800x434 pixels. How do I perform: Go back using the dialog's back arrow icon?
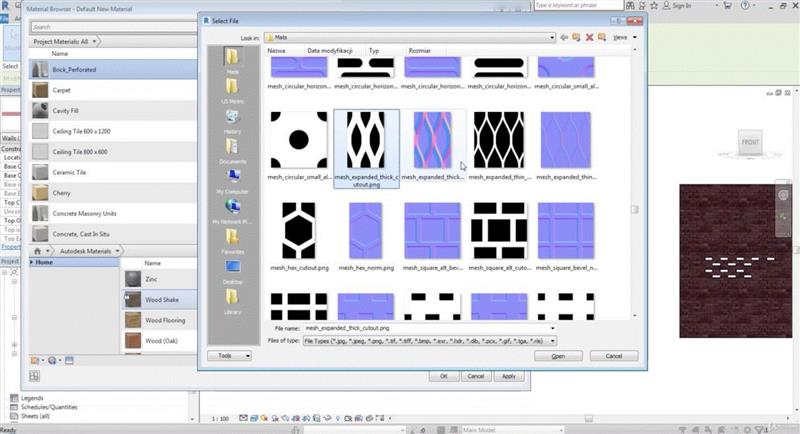point(564,37)
